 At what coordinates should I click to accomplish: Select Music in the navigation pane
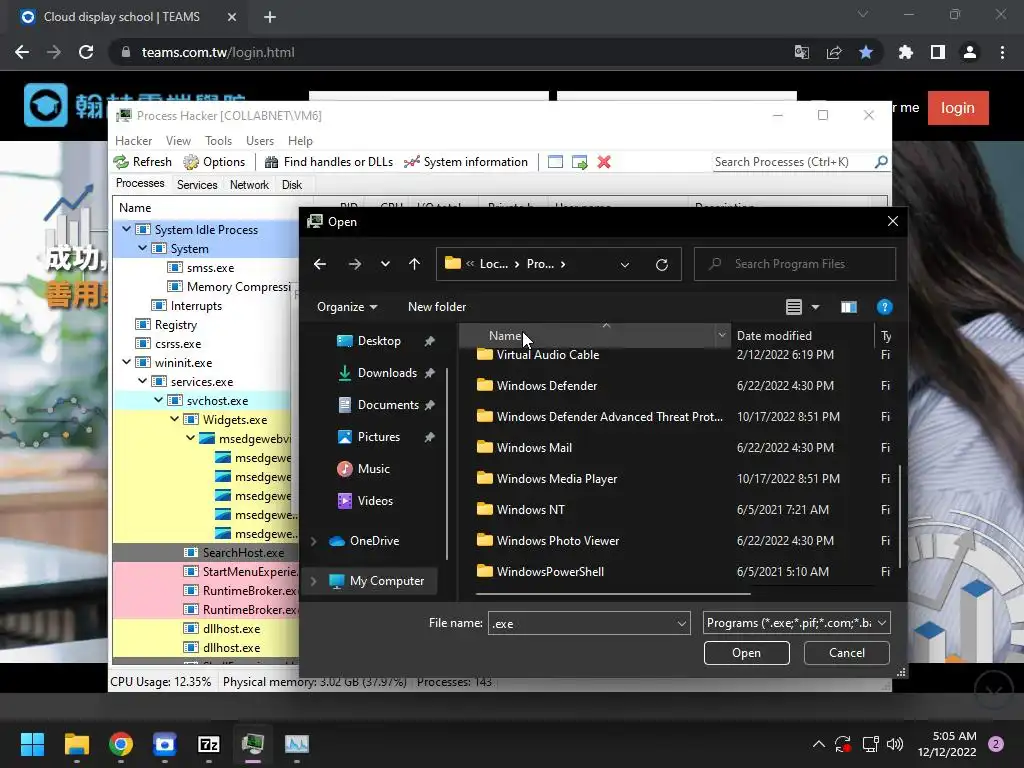(374, 469)
